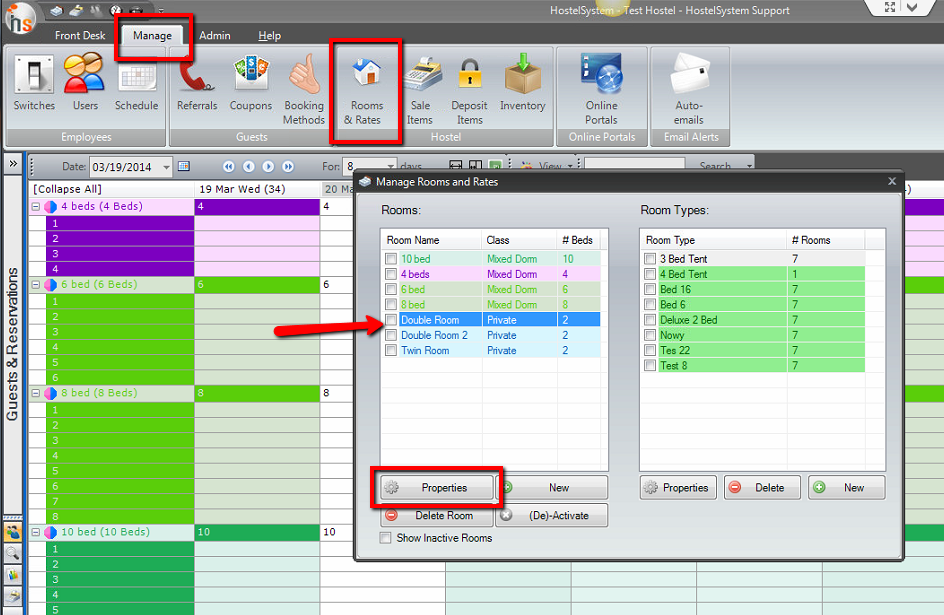The image size is (944, 615).
Task: Expand the Guests & Reservations side panel
Action: pos(13,164)
